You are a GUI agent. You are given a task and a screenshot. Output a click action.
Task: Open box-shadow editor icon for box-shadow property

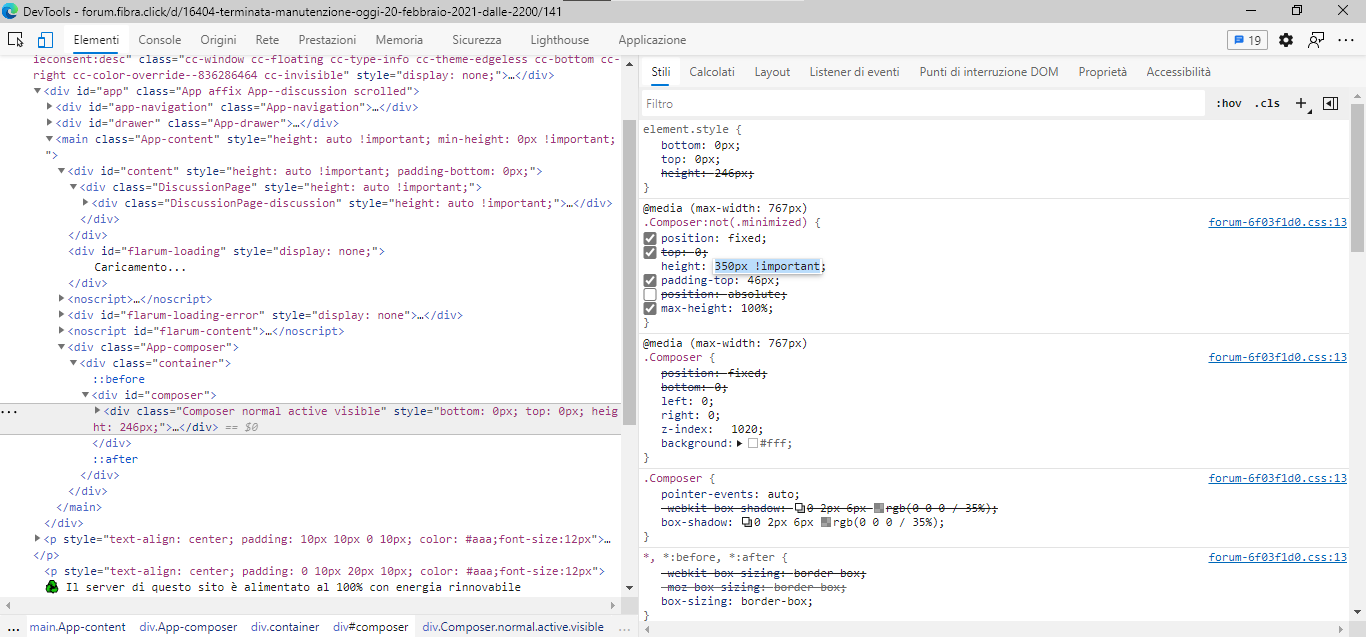[747, 522]
